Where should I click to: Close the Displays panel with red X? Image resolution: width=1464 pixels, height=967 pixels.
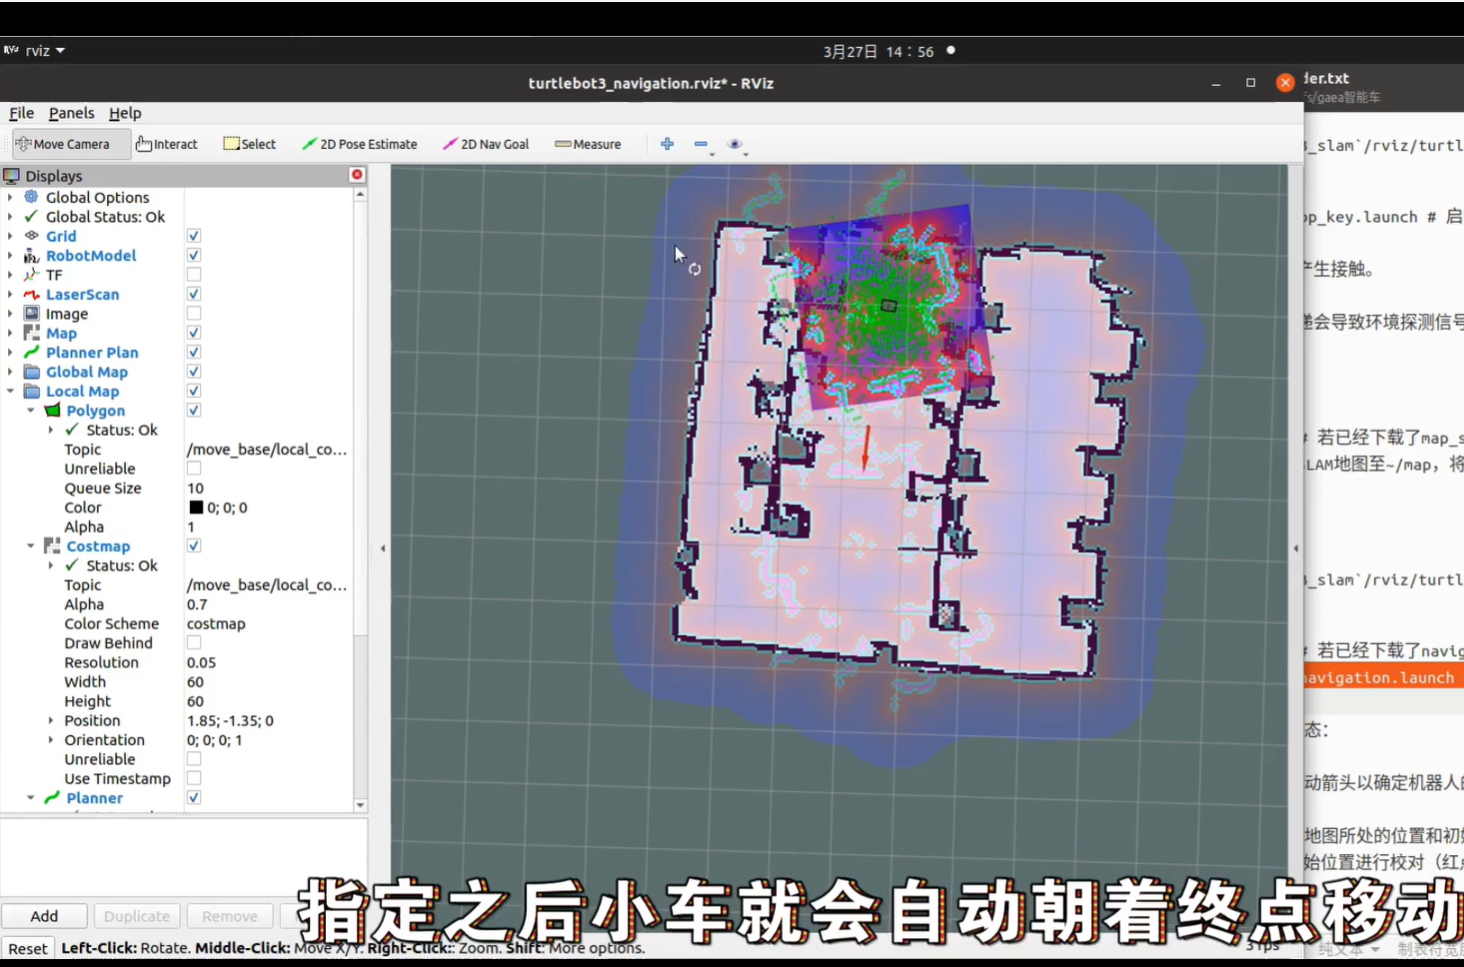point(357,175)
